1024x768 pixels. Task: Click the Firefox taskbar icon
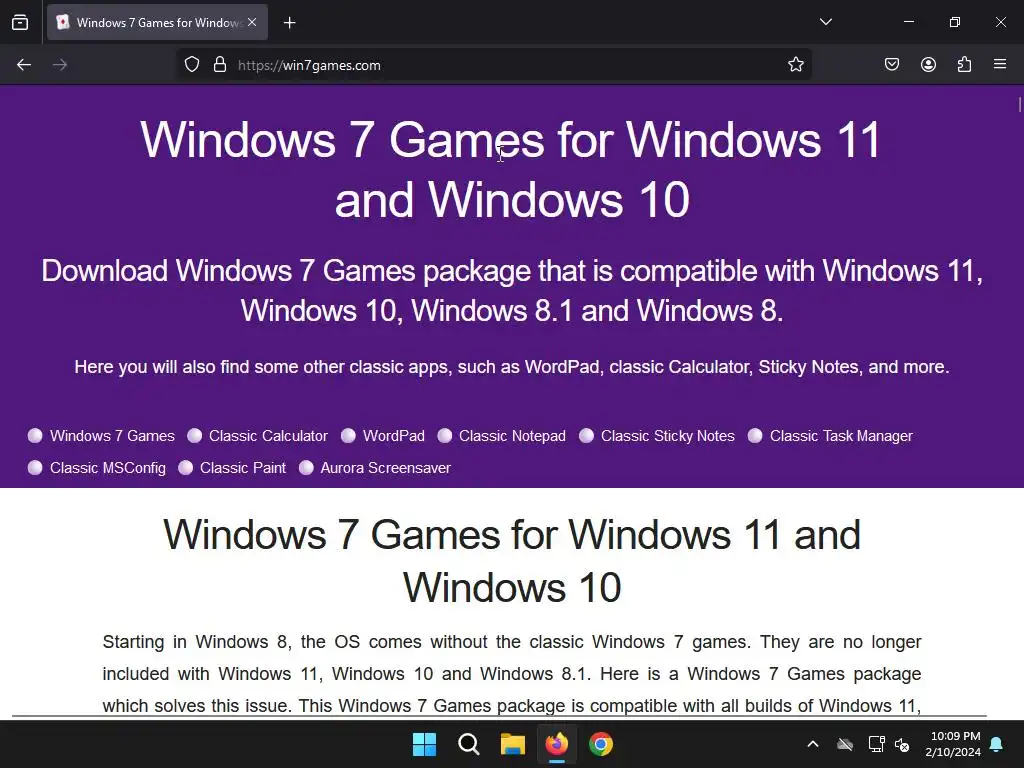click(556, 744)
